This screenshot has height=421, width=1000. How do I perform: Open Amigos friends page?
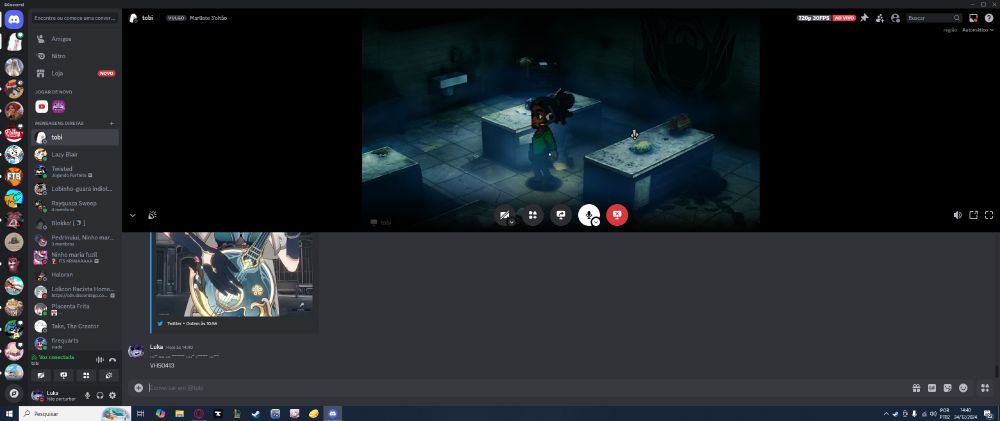(75, 39)
